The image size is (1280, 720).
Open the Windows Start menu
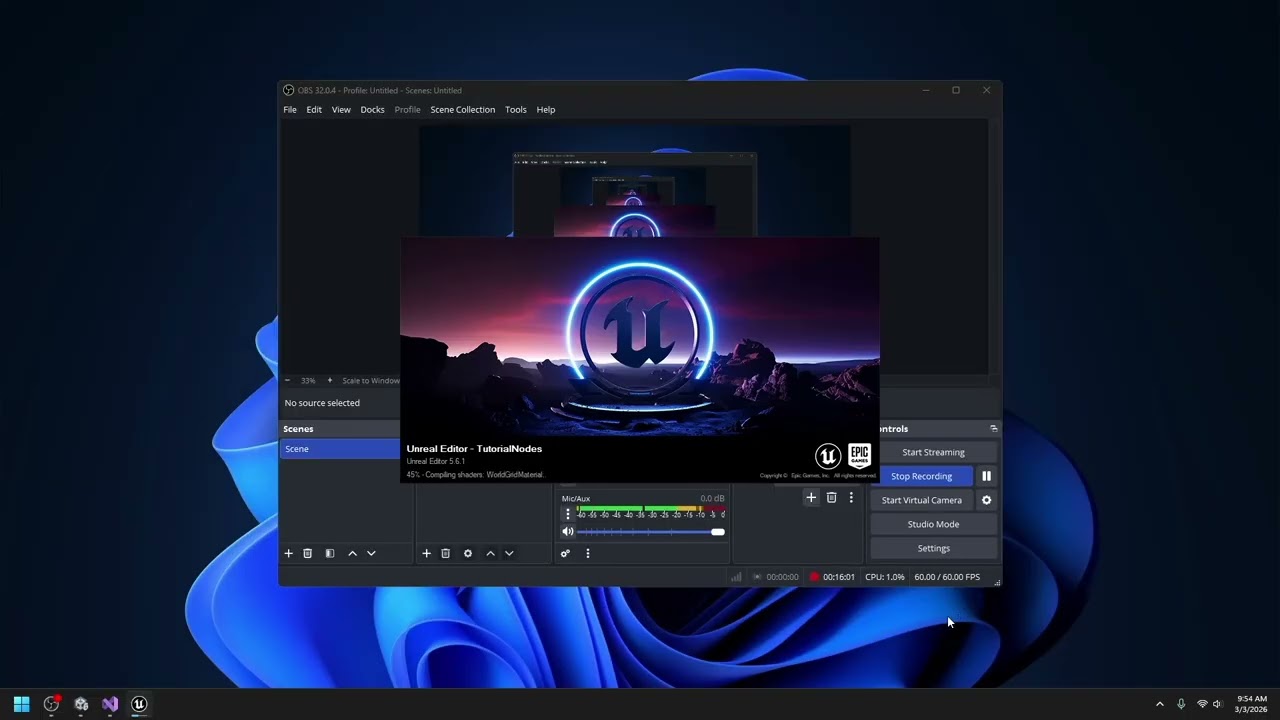point(21,704)
